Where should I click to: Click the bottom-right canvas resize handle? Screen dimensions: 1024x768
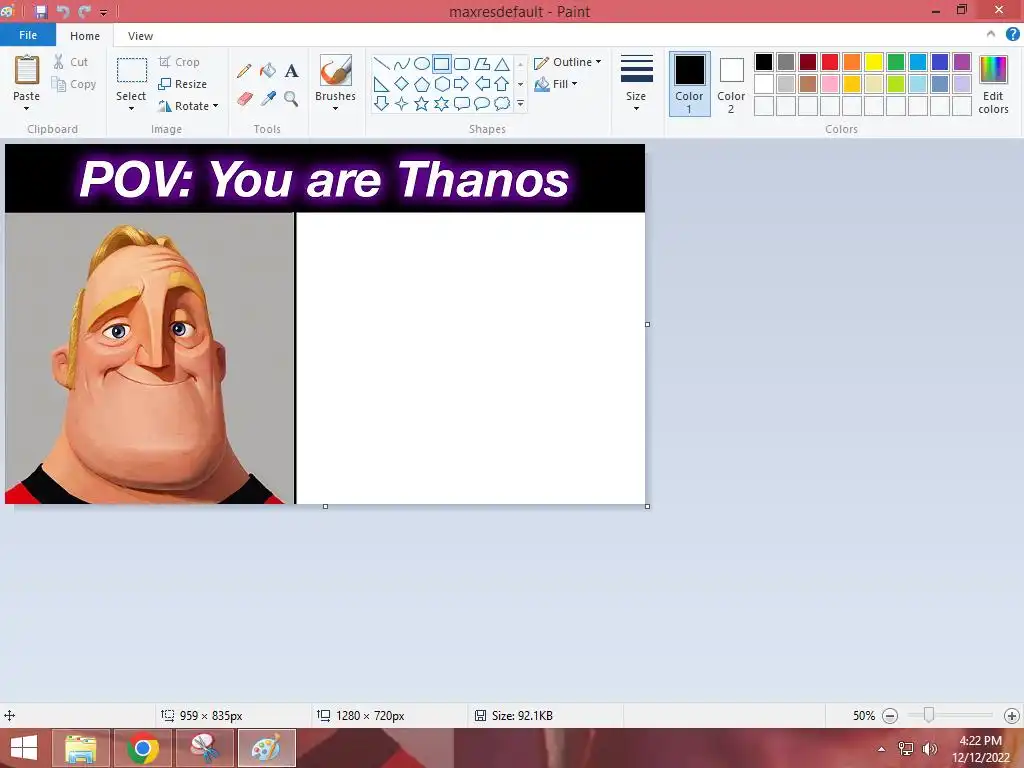click(x=647, y=506)
